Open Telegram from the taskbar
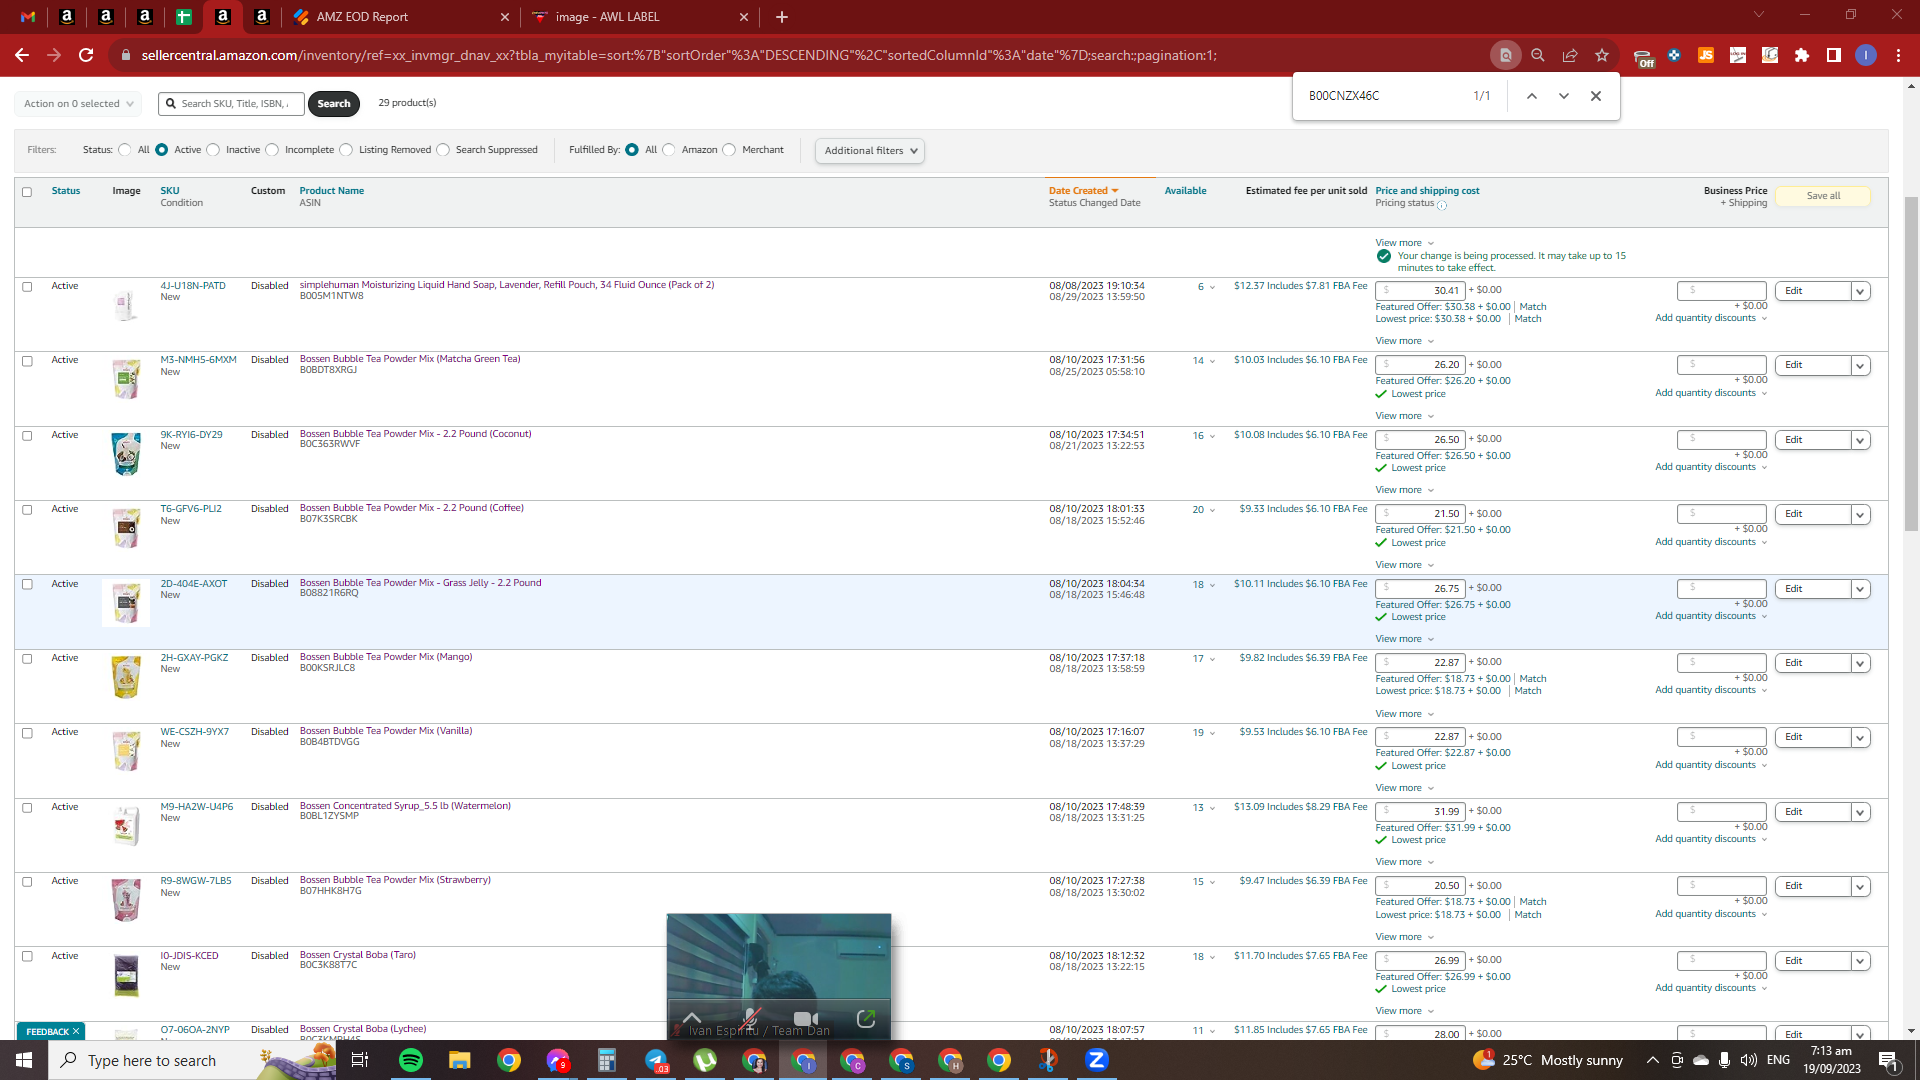The height and width of the screenshot is (1080, 1920). (656, 1060)
